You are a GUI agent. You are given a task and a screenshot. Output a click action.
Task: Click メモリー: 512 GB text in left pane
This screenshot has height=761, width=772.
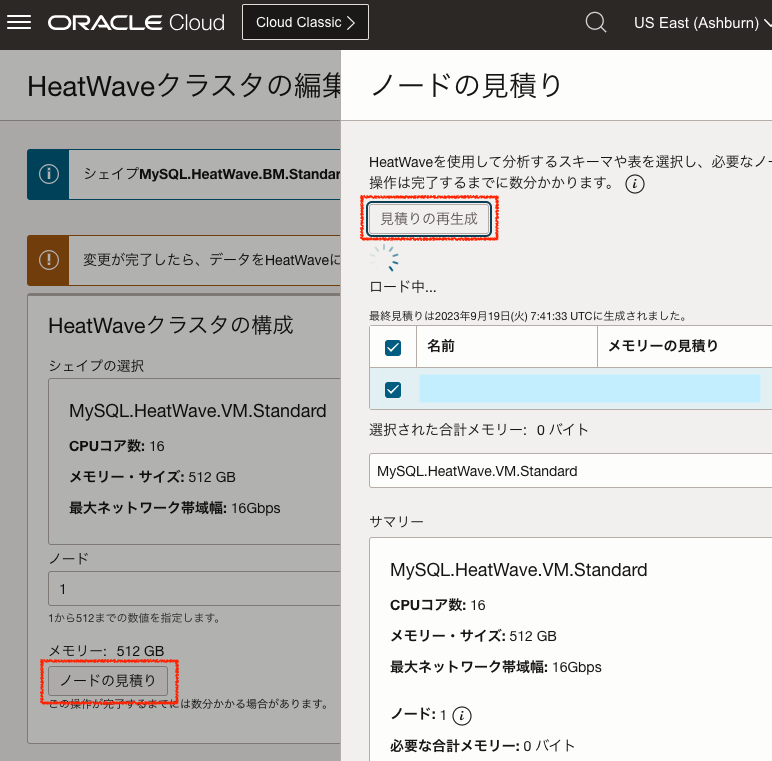pos(106,651)
